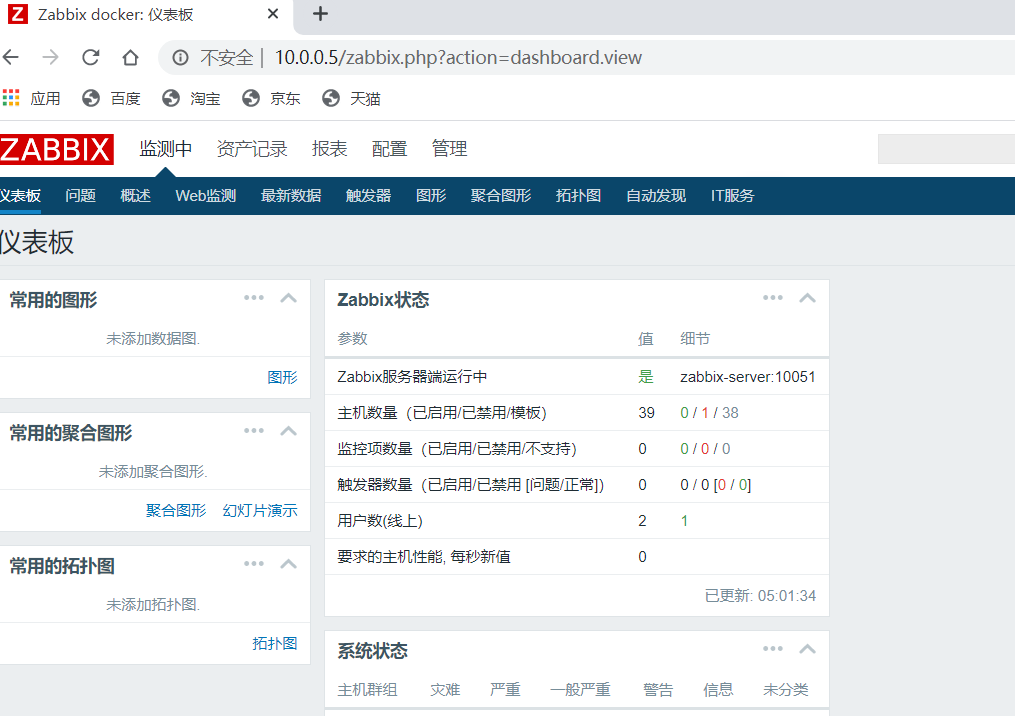The image size is (1015, 716).
Task: Collapse the 常用的图形 widget
Action: [289, 298]
